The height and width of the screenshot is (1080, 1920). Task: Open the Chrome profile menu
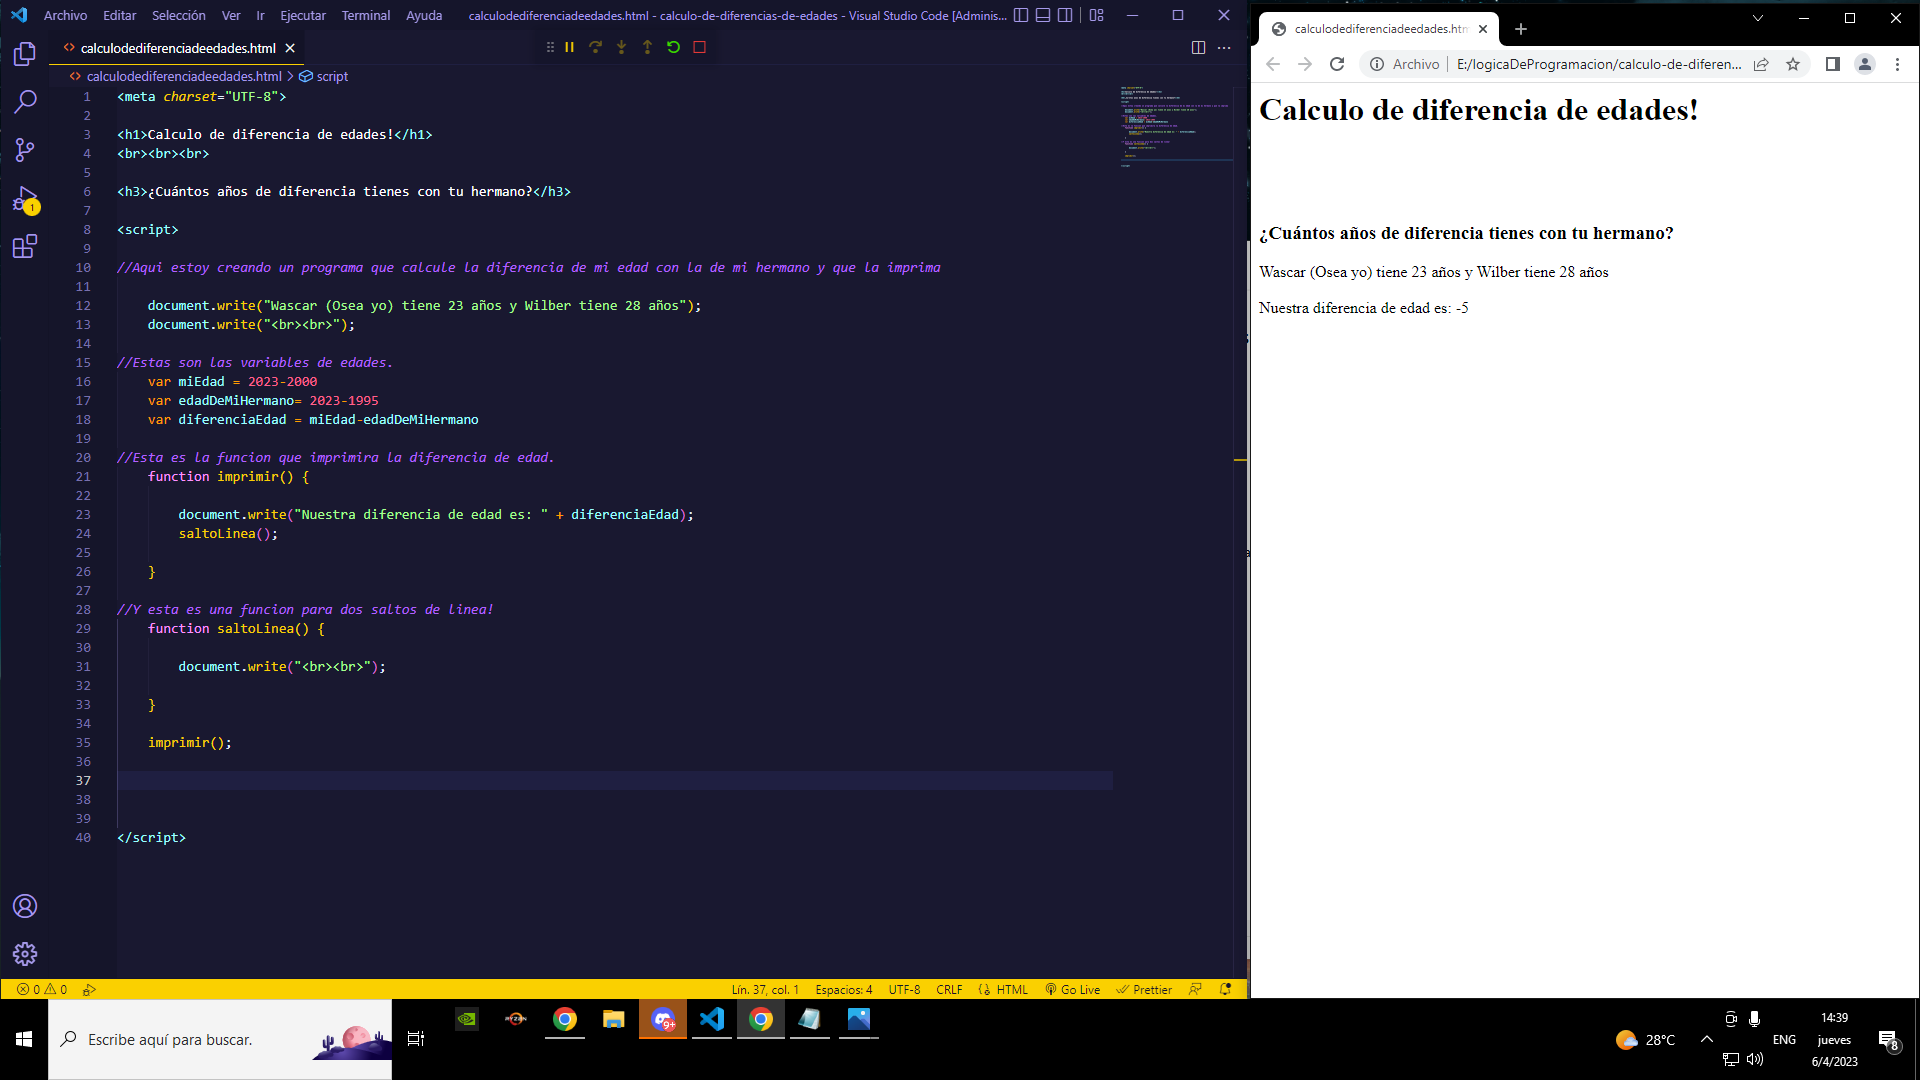tap(1865, 64)
